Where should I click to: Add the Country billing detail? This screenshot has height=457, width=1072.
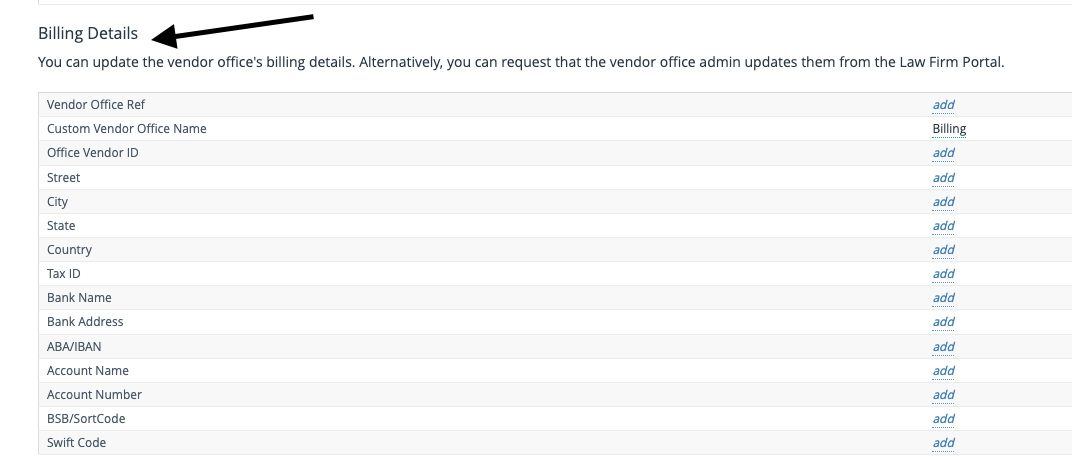click(943, 250)
